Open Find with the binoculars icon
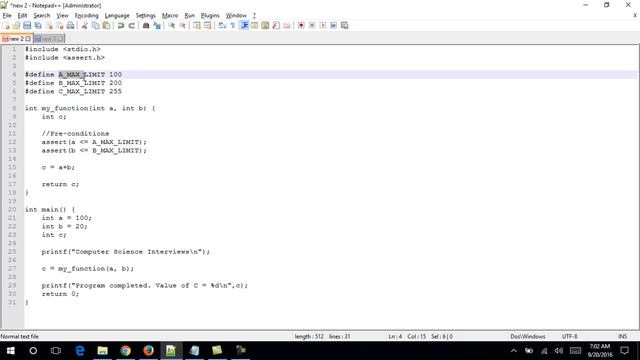Viewport: 640px width, 360px height. click(146, 25)
